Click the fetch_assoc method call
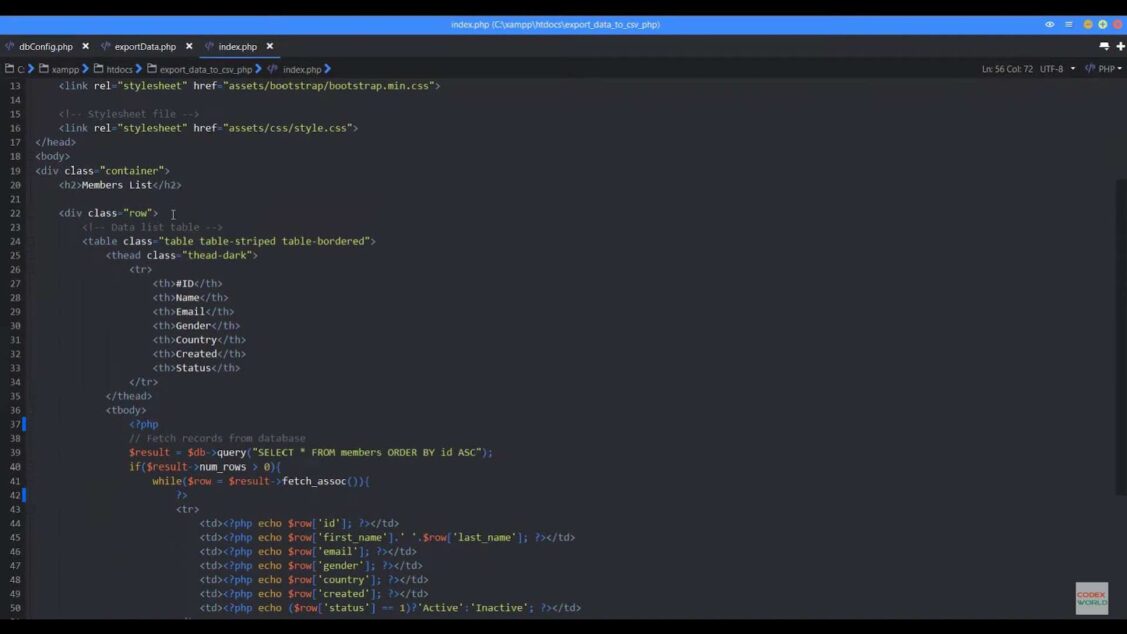 (x=314, y=481)
